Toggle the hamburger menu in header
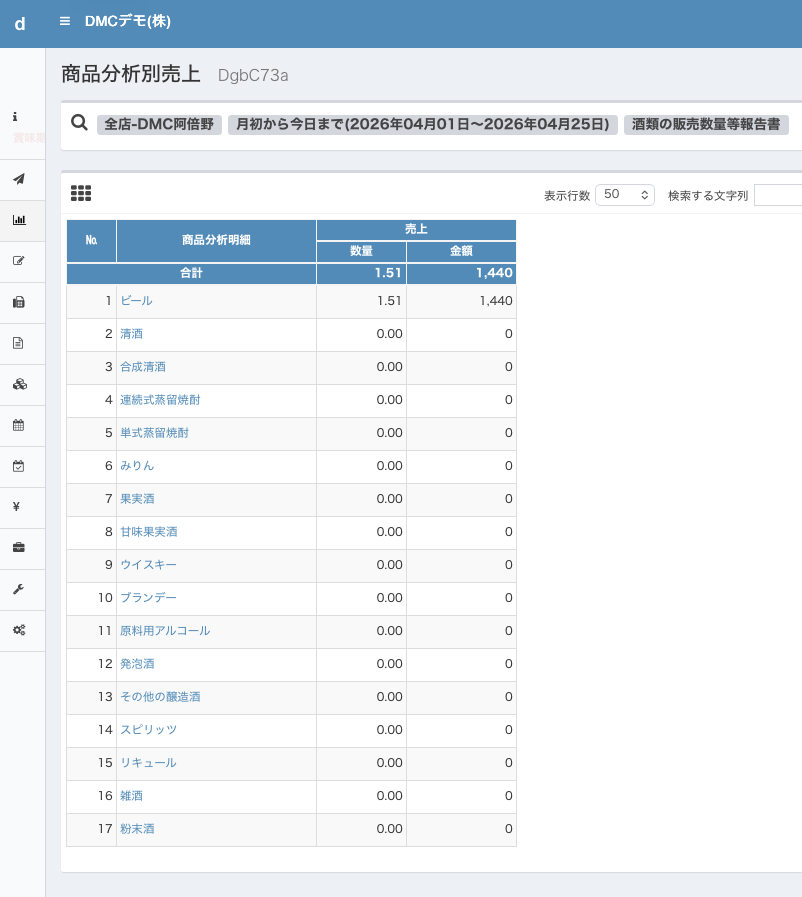Image resolution: width=802 pixels, height=897 pixels. [65, 21]
